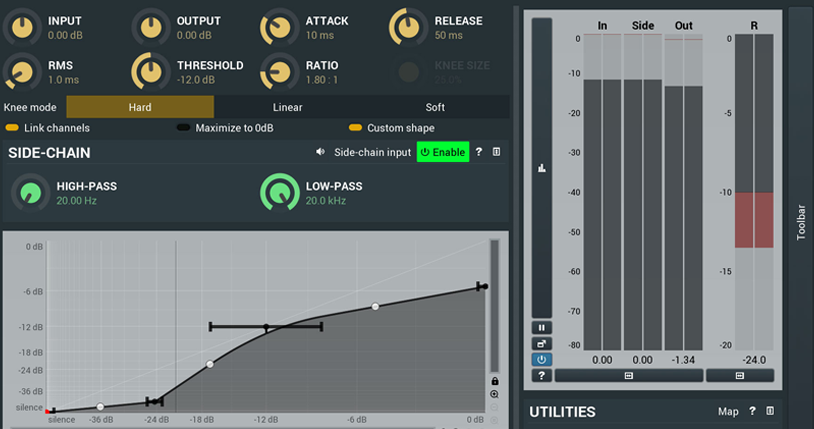Select the Soft knee mode
This screenshot has width=814, height=429.
435,107
